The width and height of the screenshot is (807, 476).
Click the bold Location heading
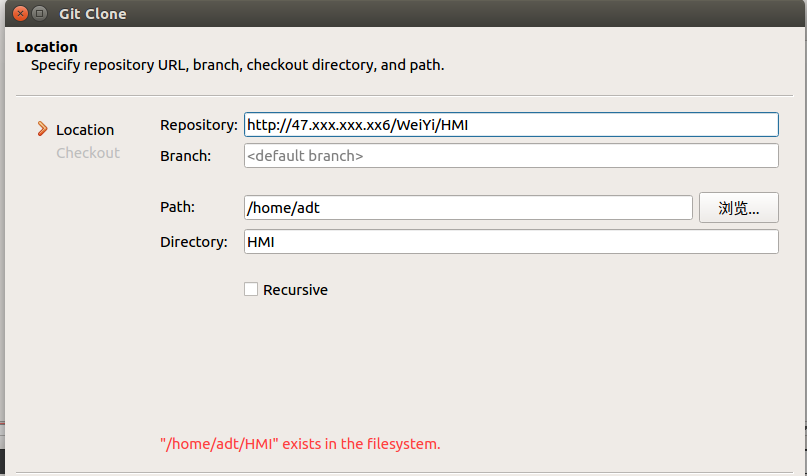click(47, 47)
